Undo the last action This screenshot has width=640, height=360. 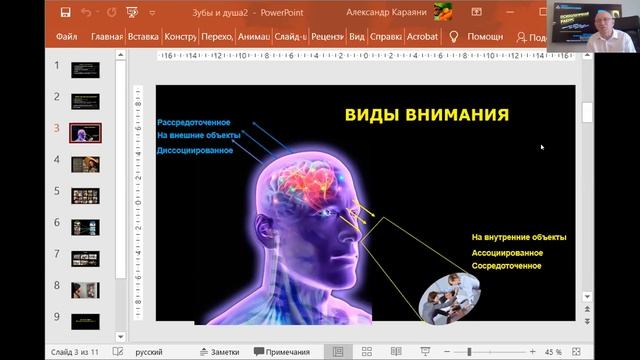(86, 12)
